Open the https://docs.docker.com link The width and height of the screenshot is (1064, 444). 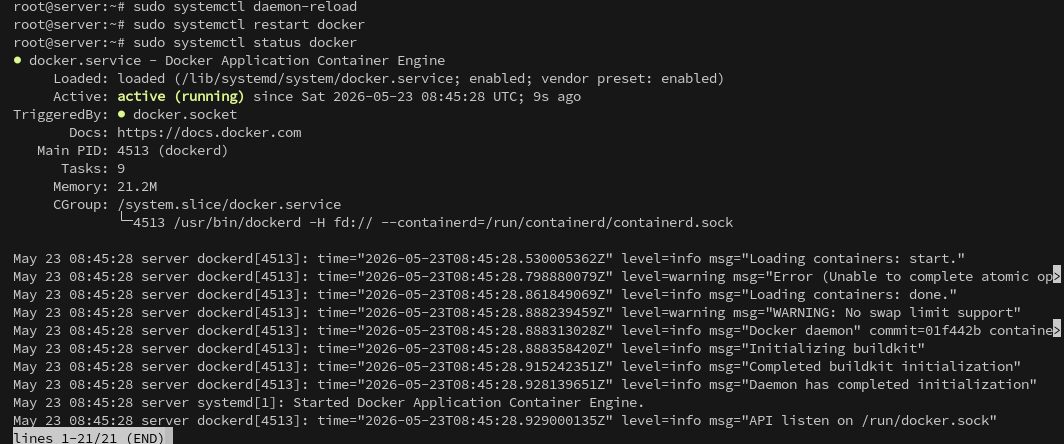pyautogui.click(x=209, y=132)
